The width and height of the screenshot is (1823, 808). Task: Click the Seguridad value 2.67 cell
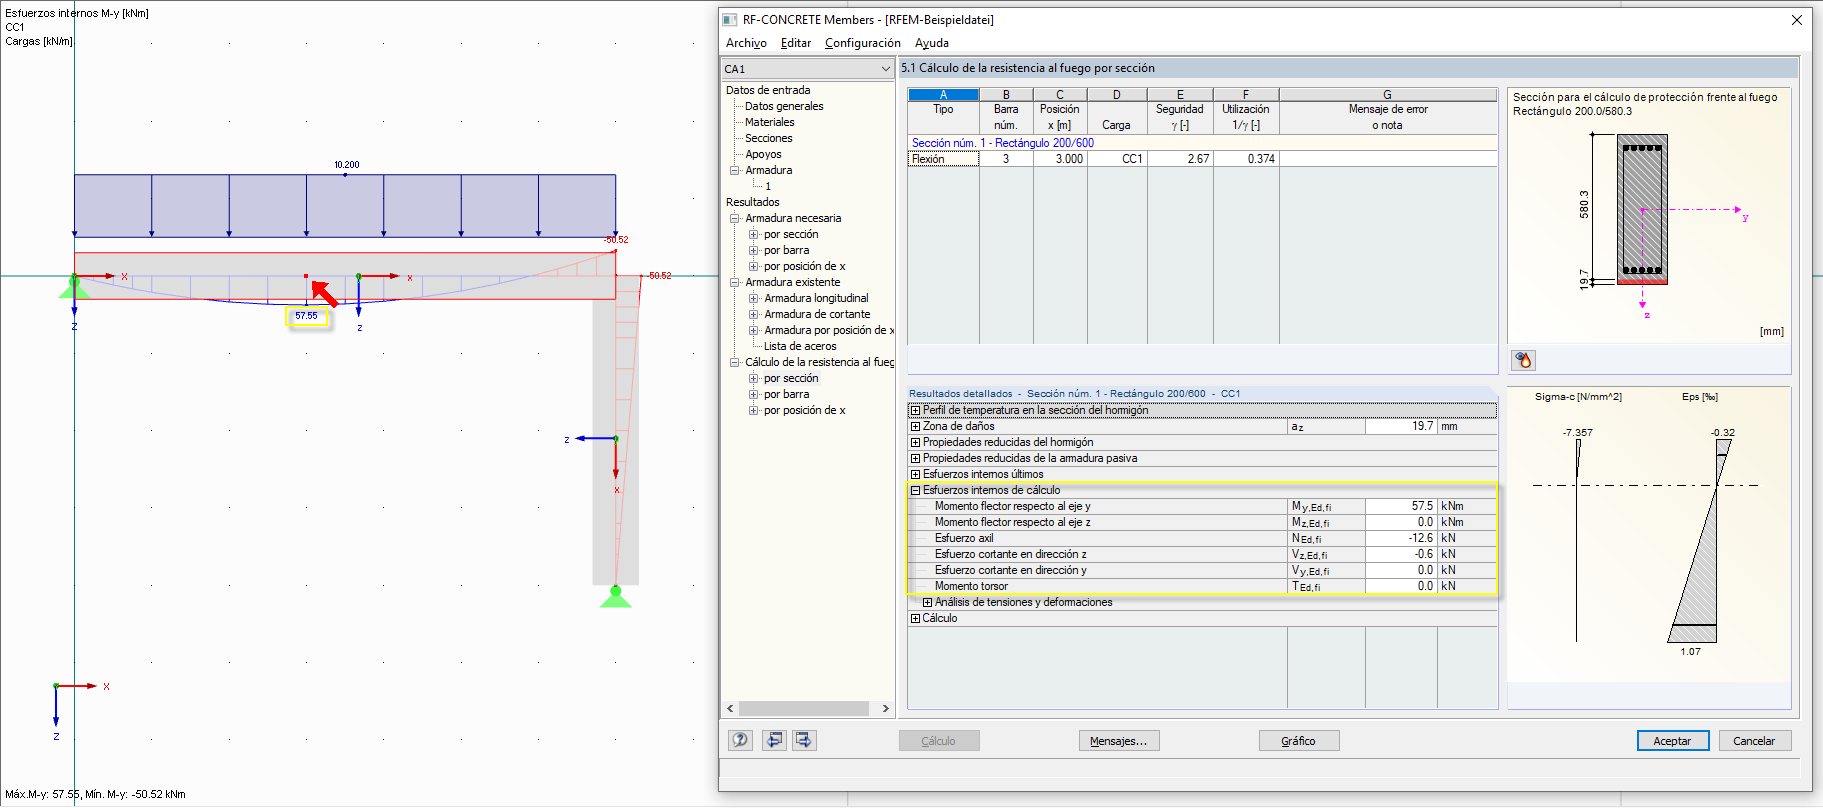click(x=1180, y=159)
